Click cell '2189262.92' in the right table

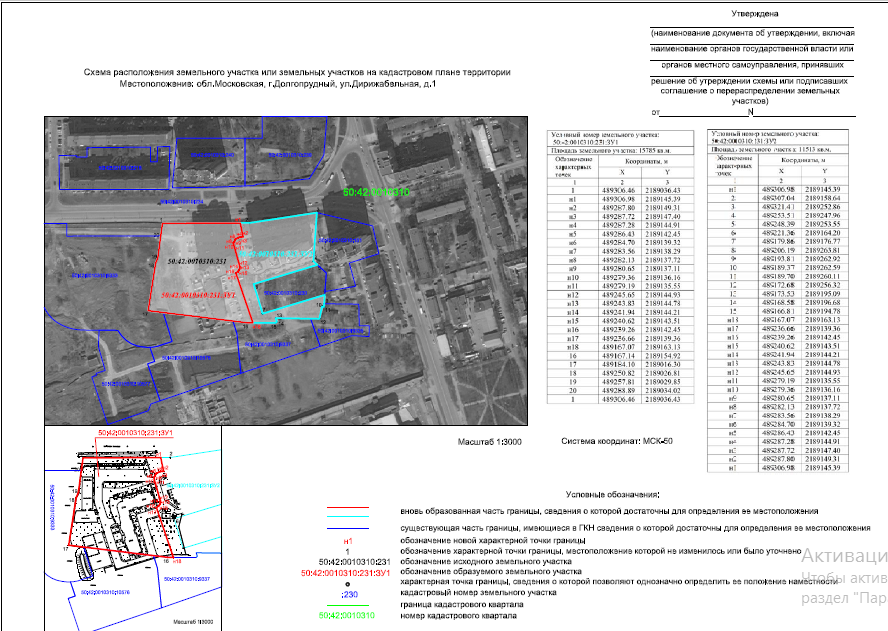click(x=822, y=259)
